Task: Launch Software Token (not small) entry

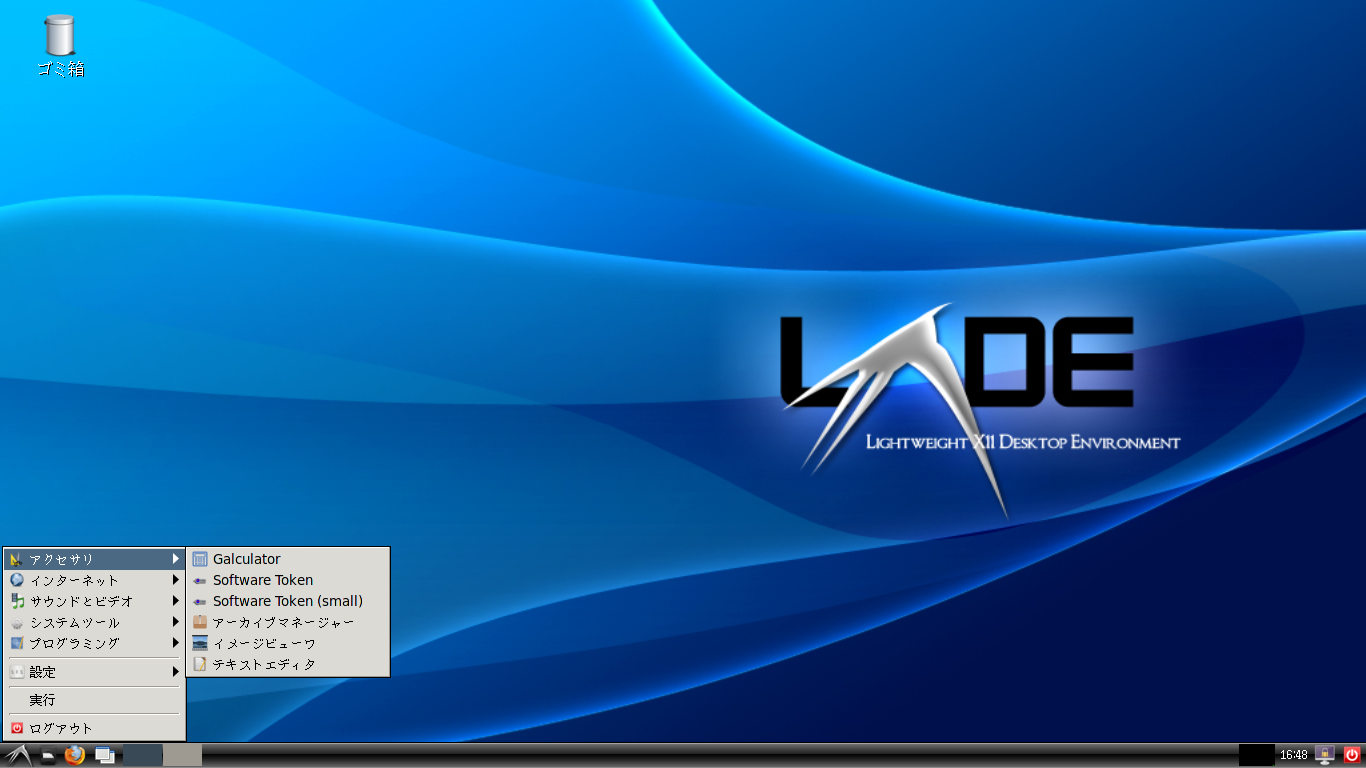Action: [x=288, y=580]
